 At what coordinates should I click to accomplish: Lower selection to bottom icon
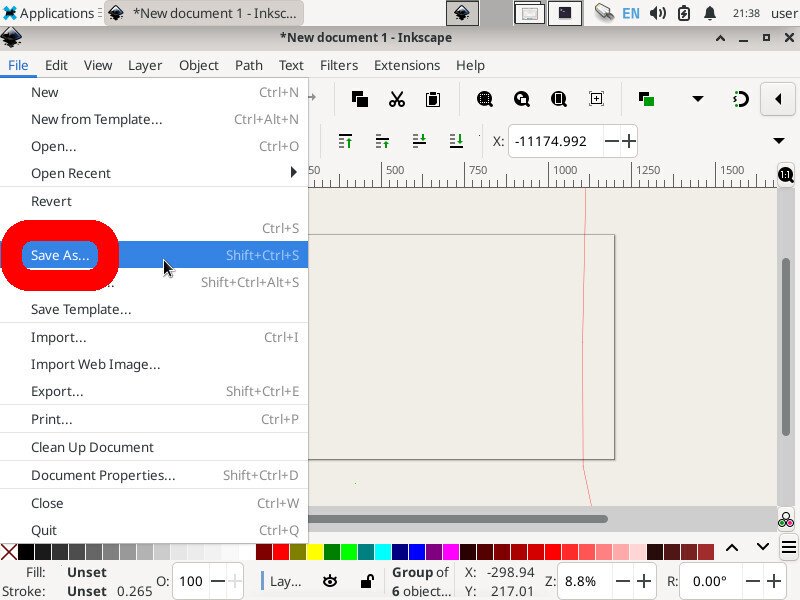click(x=456, y=141)
